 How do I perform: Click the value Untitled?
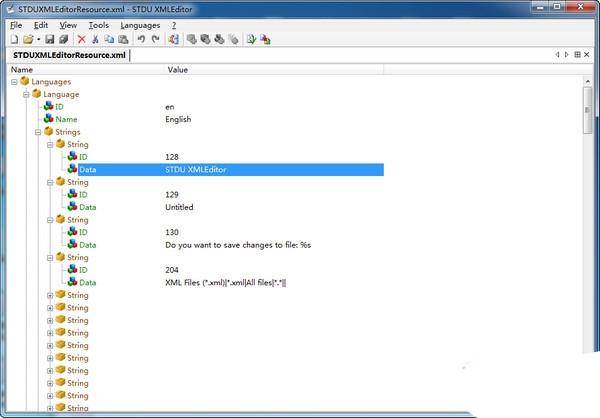click(179, 207)
